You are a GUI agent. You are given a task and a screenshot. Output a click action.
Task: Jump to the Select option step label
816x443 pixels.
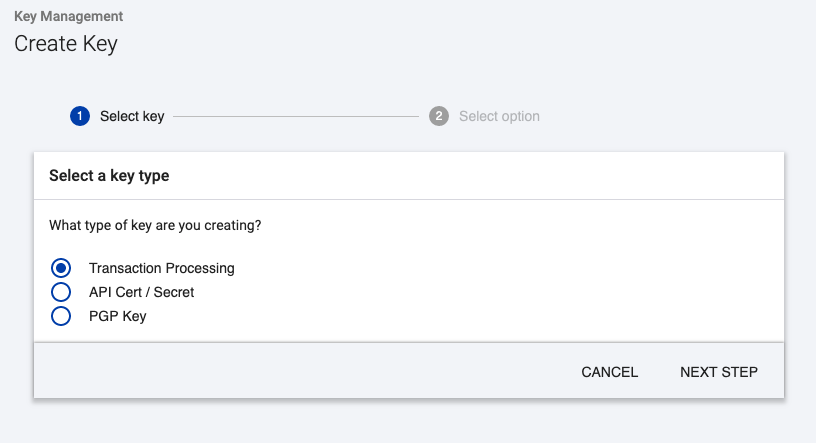[x=499, y=116]
